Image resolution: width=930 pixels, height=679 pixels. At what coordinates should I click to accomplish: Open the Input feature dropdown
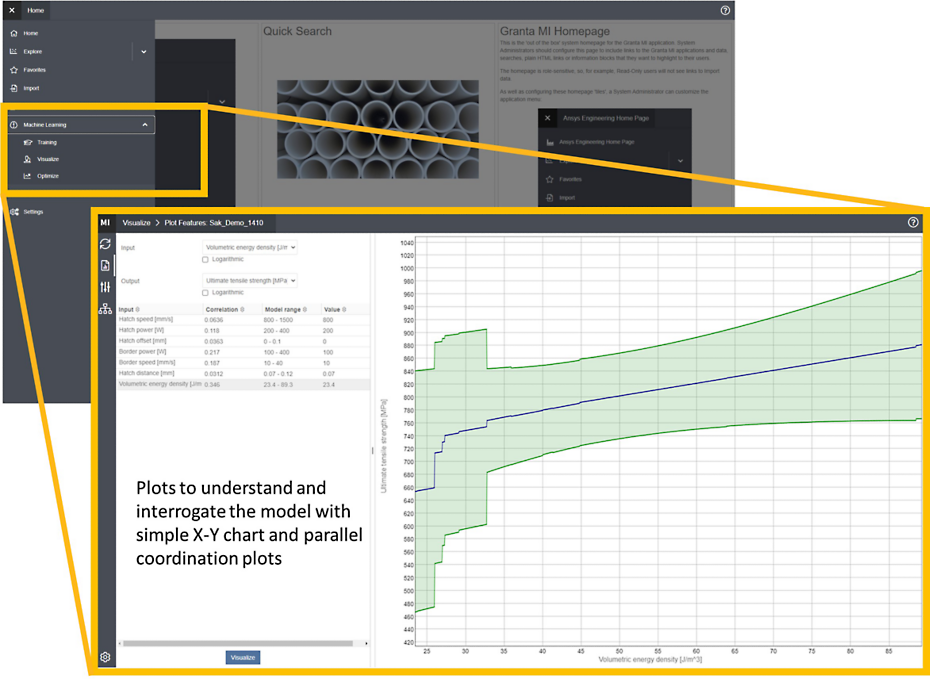click(x=250, y=247)
